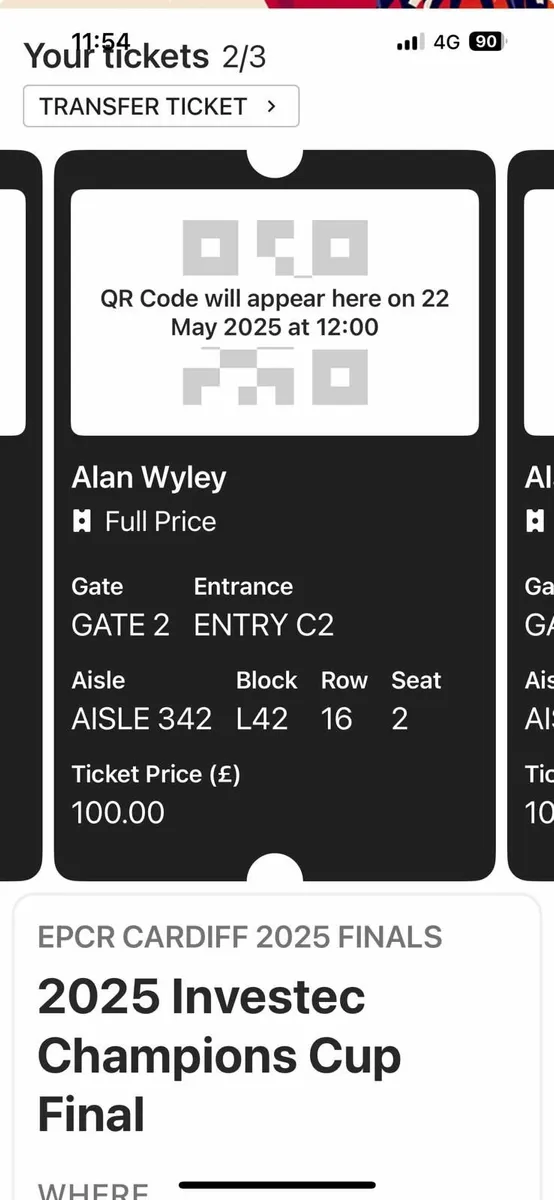Open the previous ticket card on the left
The width and height of the screenshot is (554, 1200).
[20, 515]
